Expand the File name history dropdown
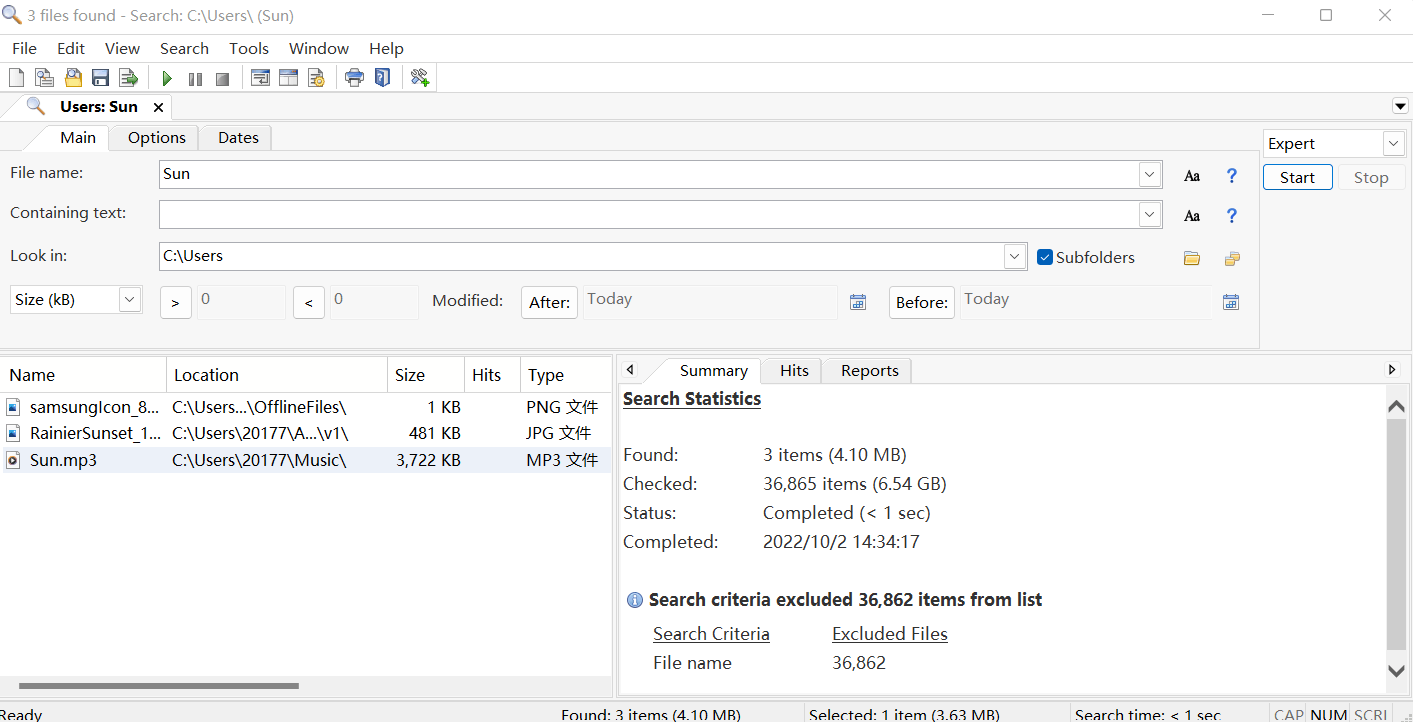The image size is (1413, 722). 1150,174
